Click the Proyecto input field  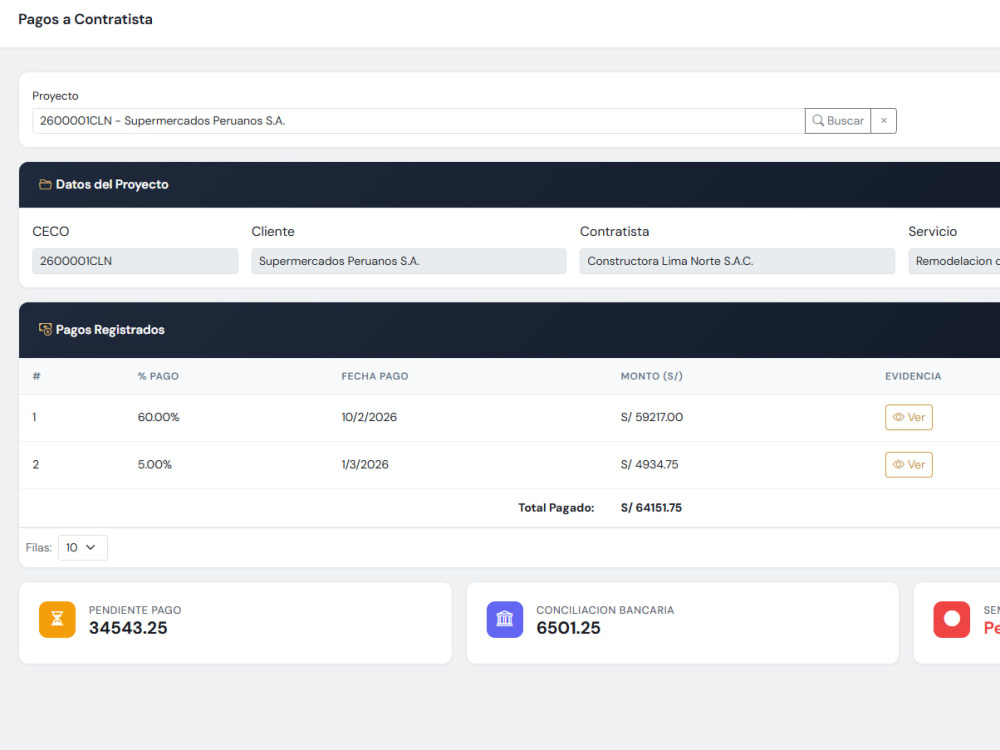[418, 121]
